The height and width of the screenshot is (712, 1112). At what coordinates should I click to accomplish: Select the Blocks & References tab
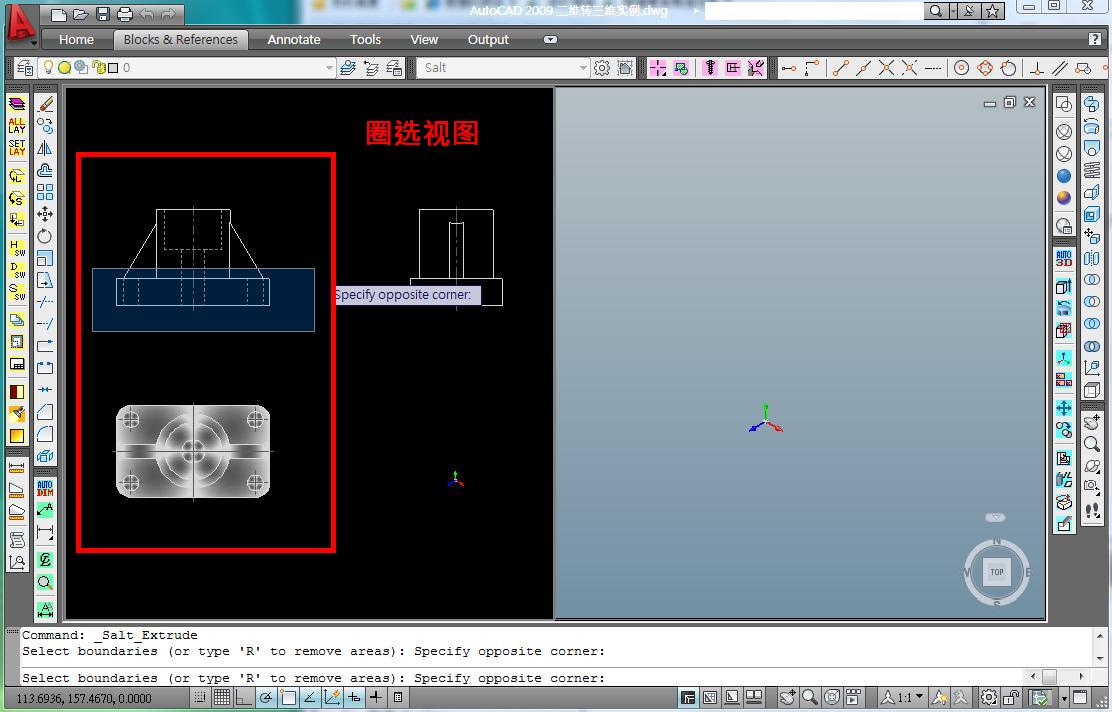[x=181, y=40]
